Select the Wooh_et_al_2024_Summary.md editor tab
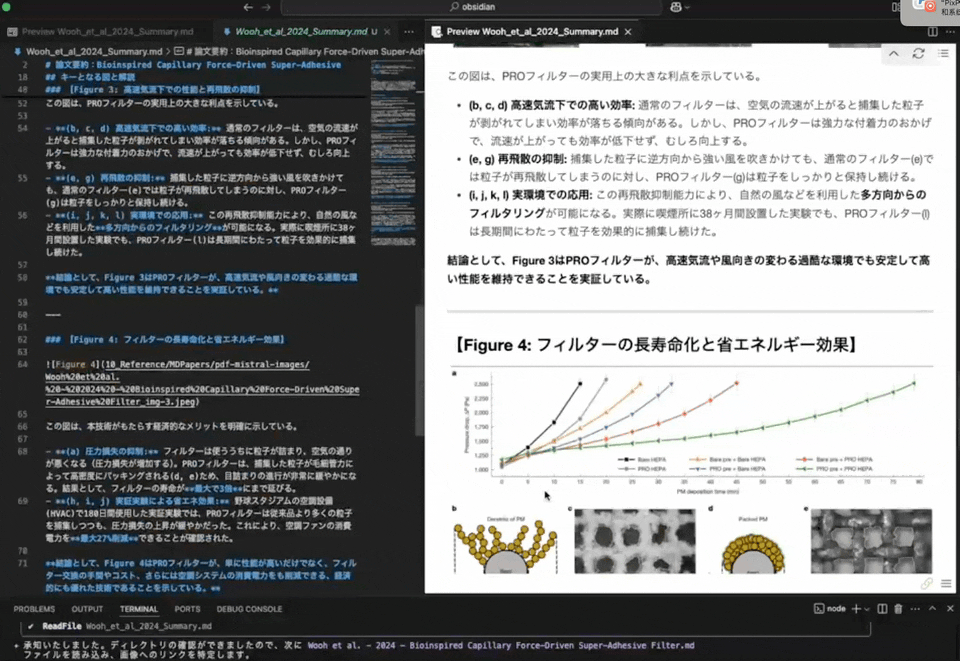960x661 pixels. tap(299, 31)
